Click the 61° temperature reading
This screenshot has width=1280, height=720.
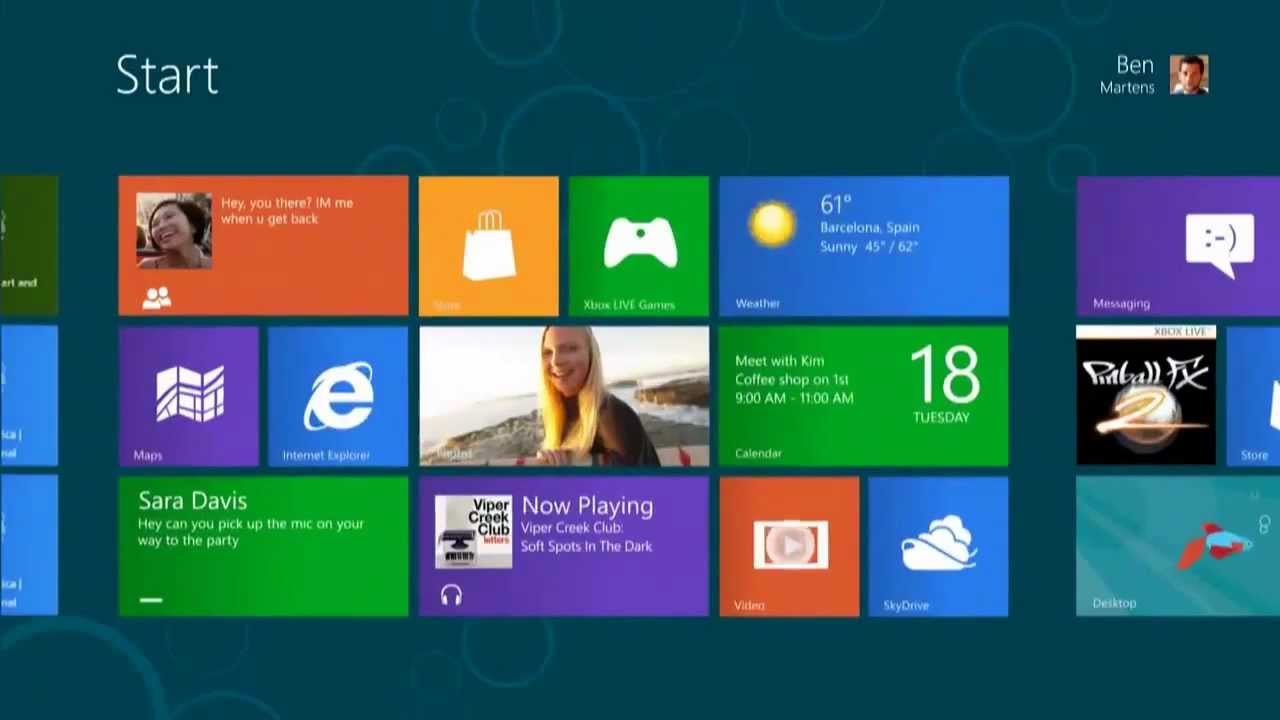point(836,204)
